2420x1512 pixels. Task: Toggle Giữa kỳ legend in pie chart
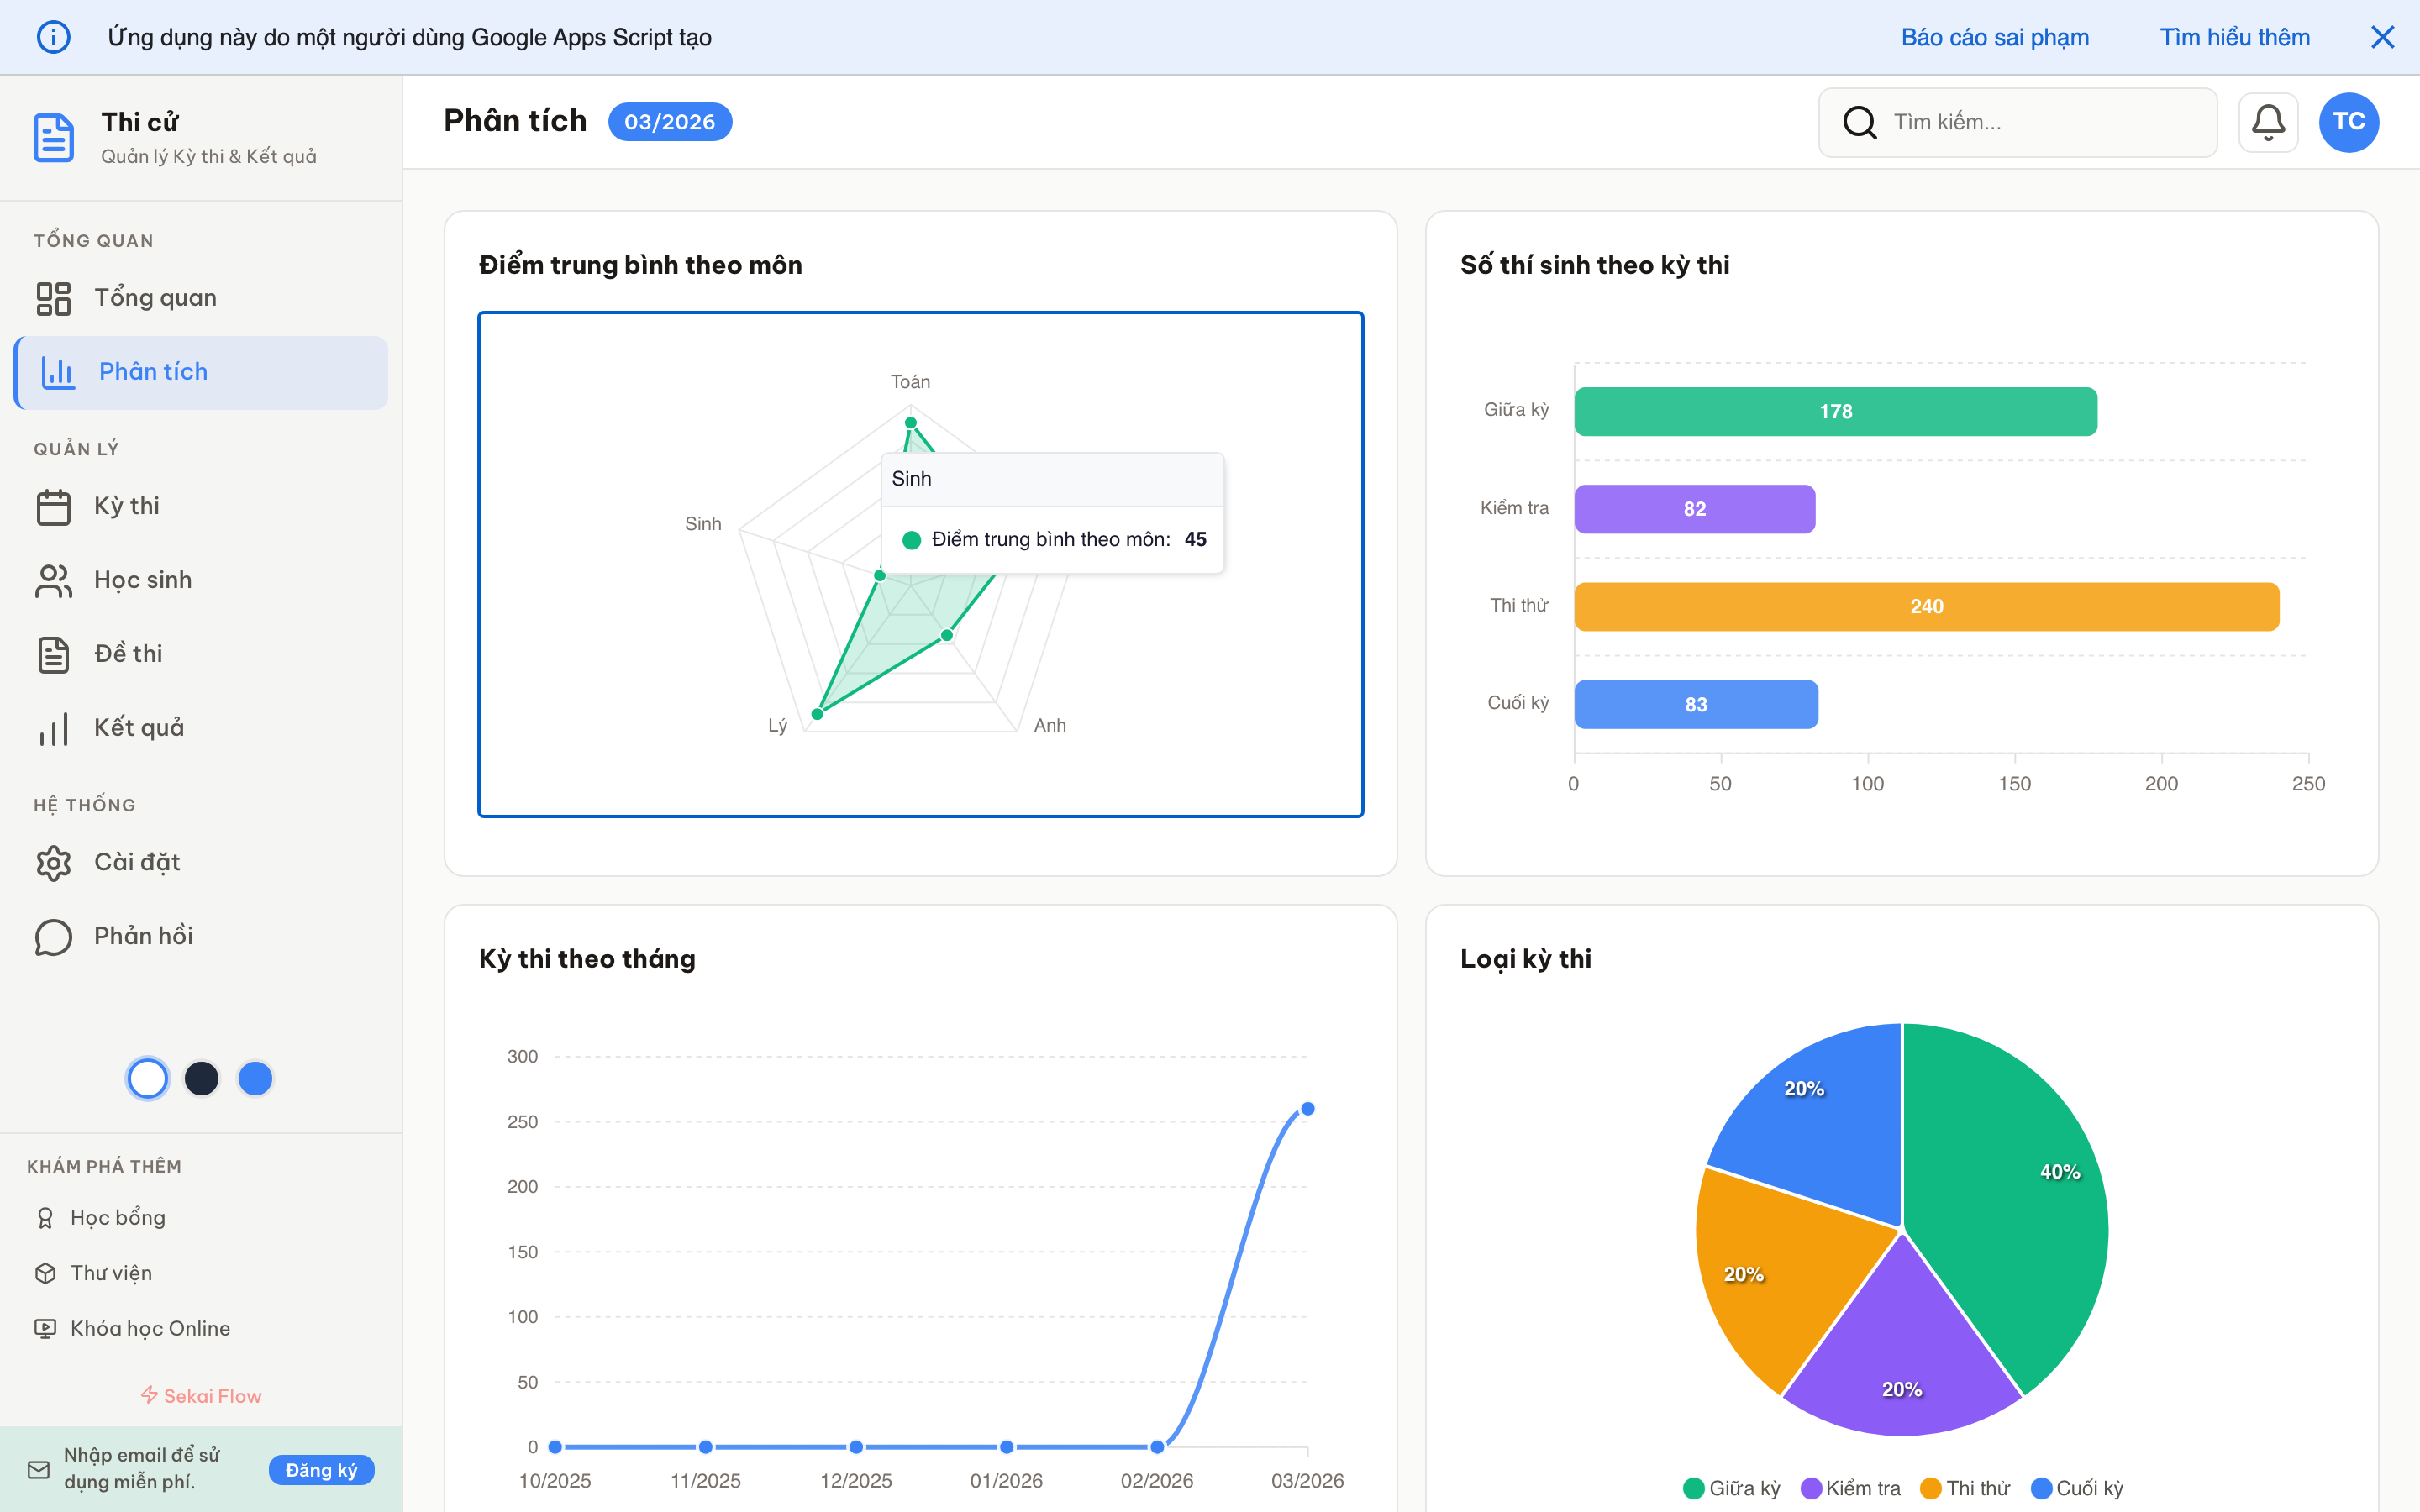[1732, 1488]
